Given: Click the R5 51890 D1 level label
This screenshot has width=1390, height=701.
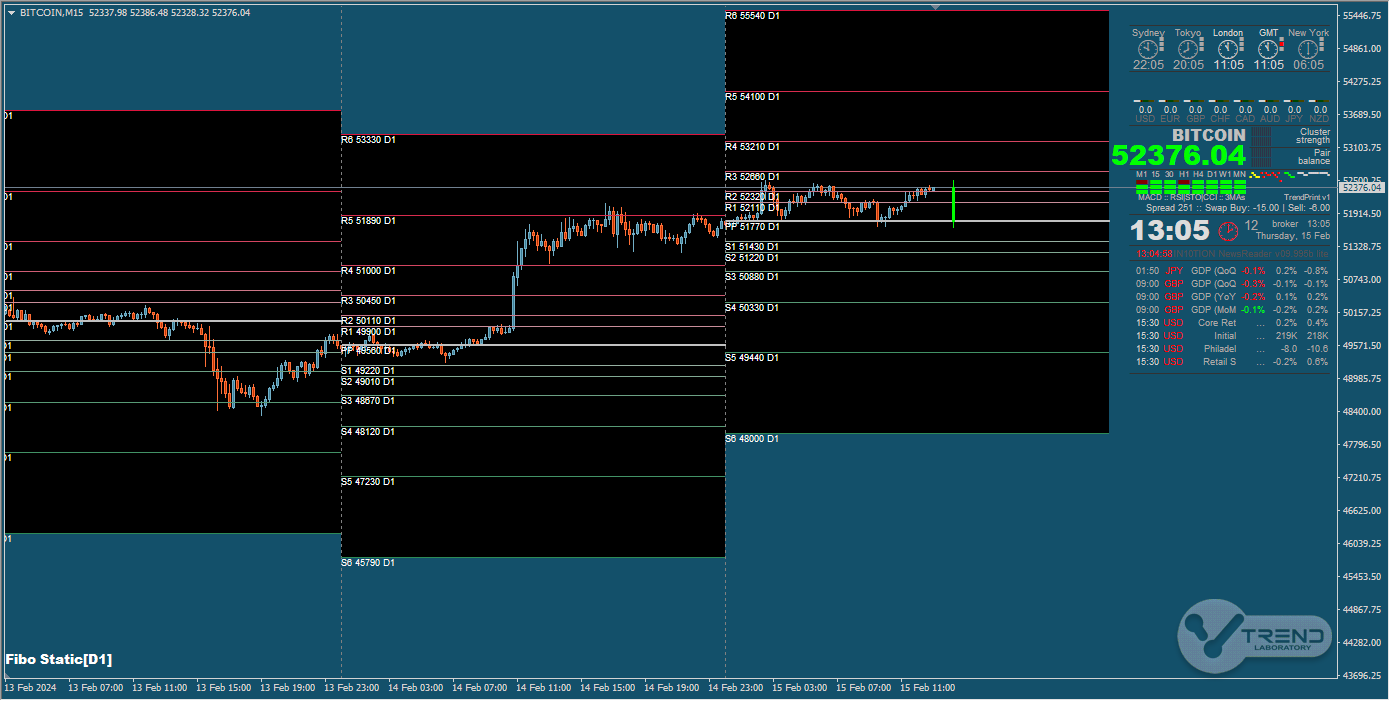Looking at the screenshot, I should pyautogui.click(x=369, y=221).
